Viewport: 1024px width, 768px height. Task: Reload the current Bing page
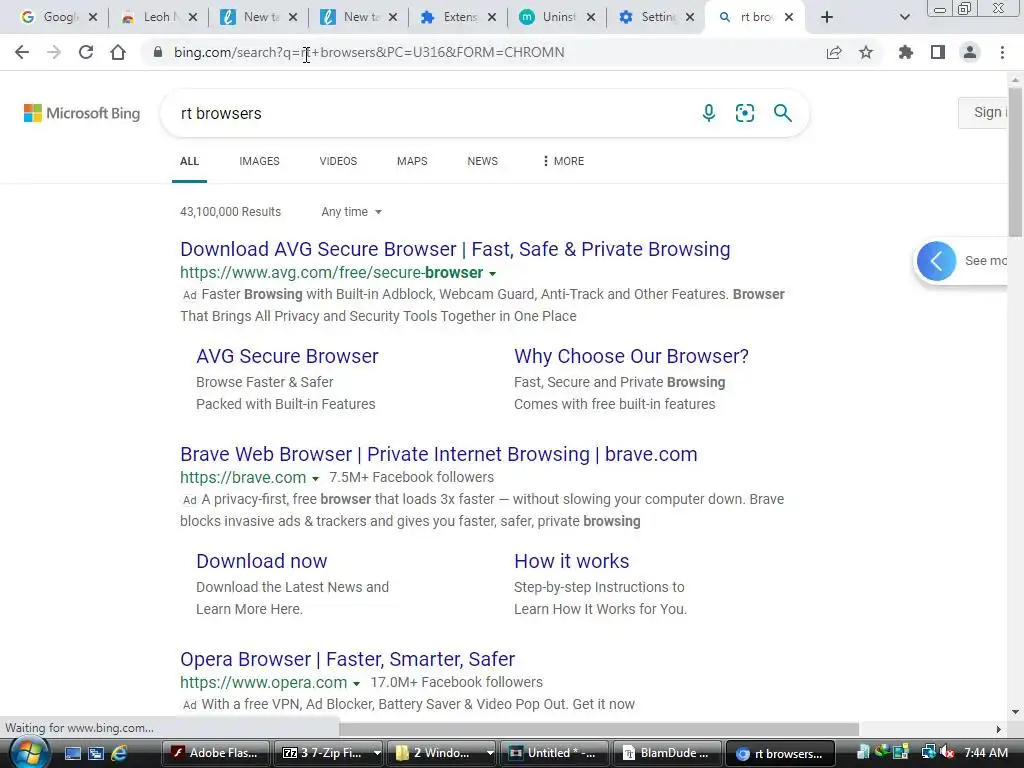coord(86,52)
